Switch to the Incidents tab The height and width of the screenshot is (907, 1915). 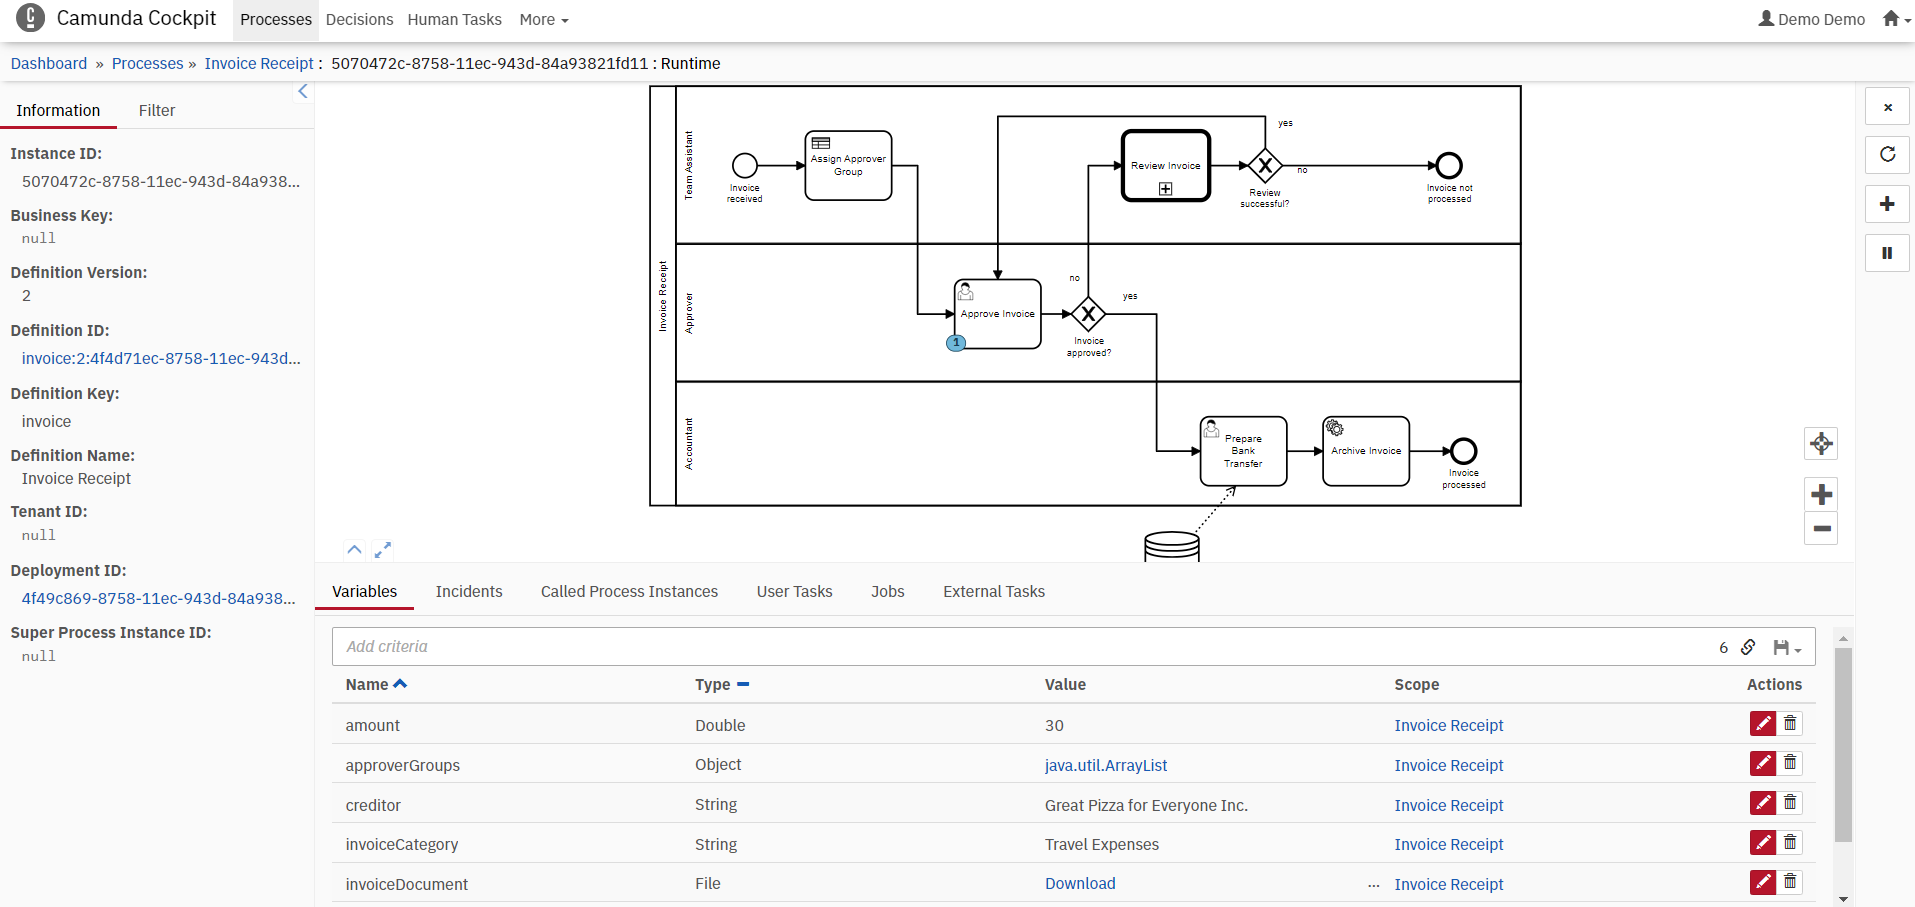click(x=468, y=592)
